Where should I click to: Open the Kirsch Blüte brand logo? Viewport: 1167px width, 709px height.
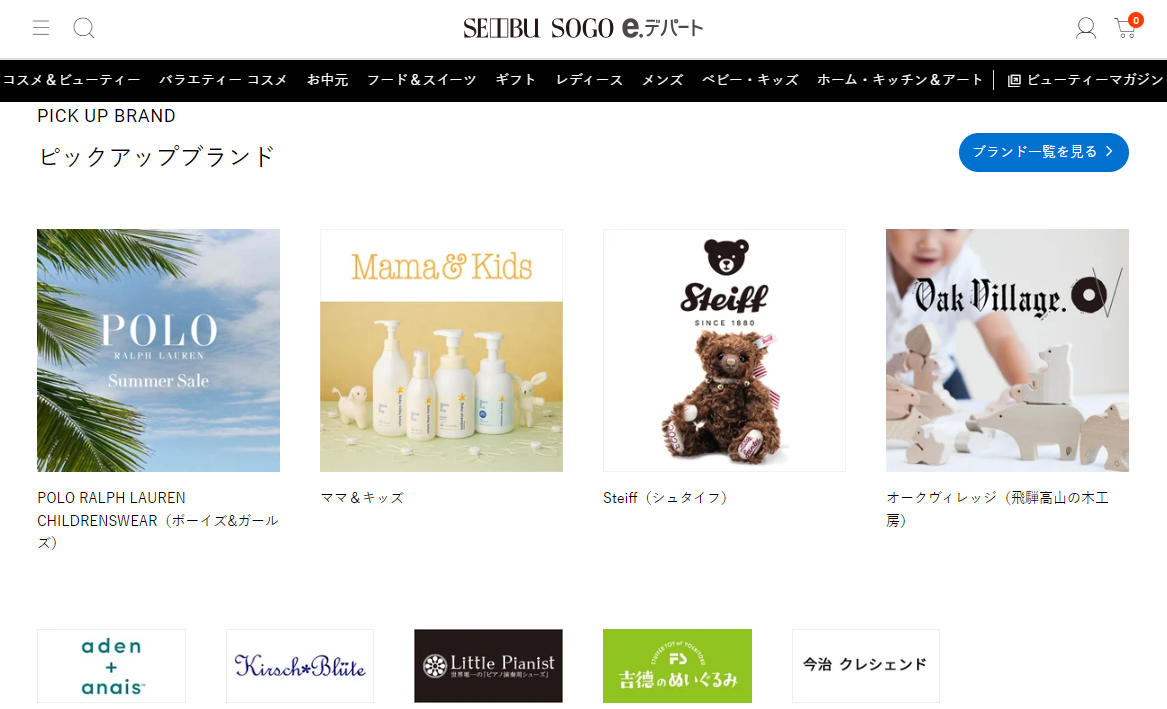(x=300, y=666)
